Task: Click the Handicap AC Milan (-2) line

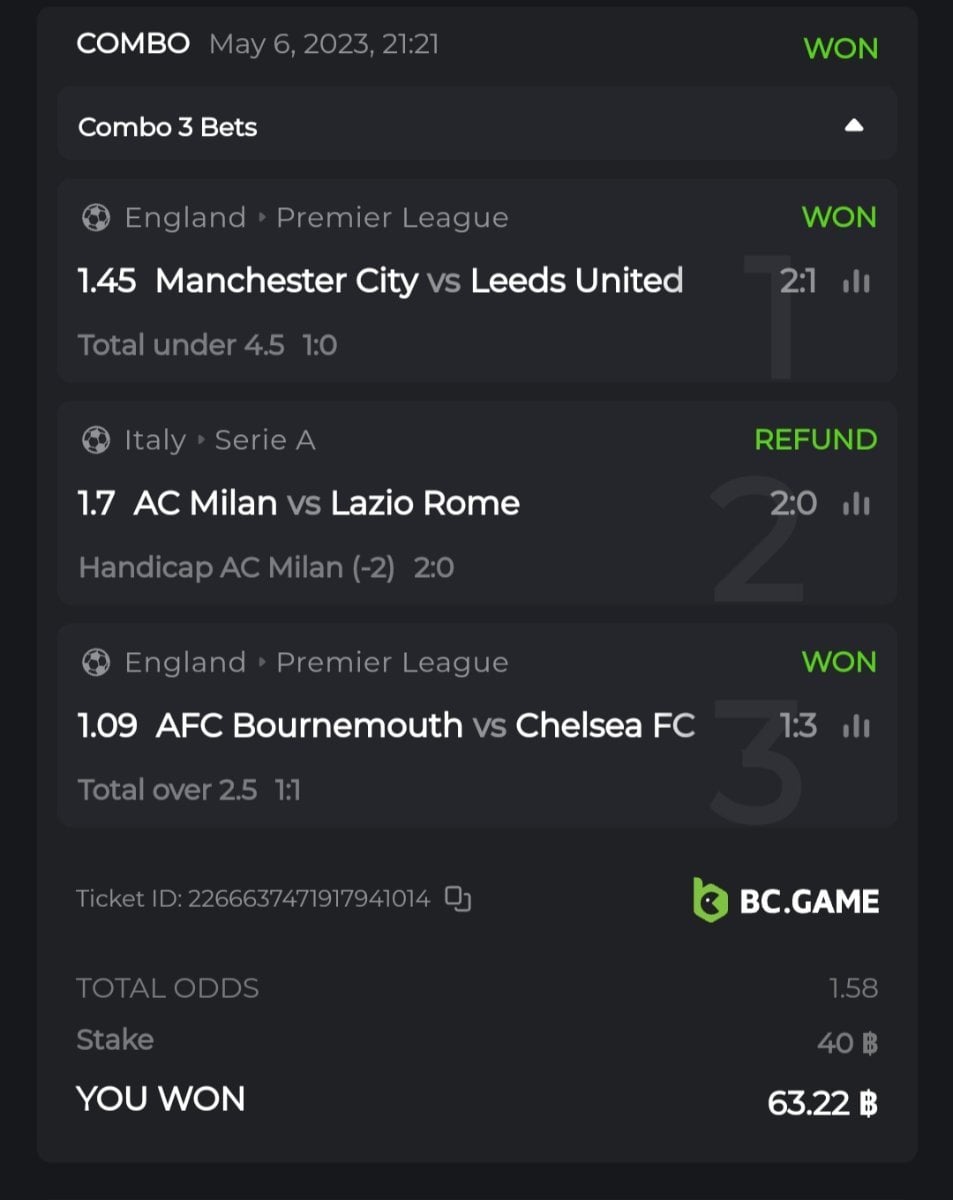Action: pos(236,568)
